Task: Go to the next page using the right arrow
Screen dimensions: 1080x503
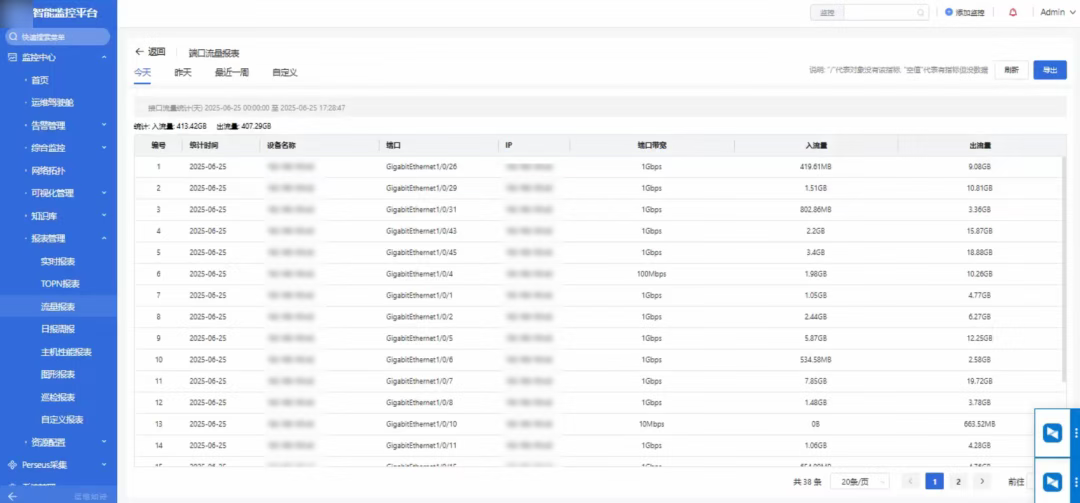Action: pyautogui.click(x=982, y=482)
